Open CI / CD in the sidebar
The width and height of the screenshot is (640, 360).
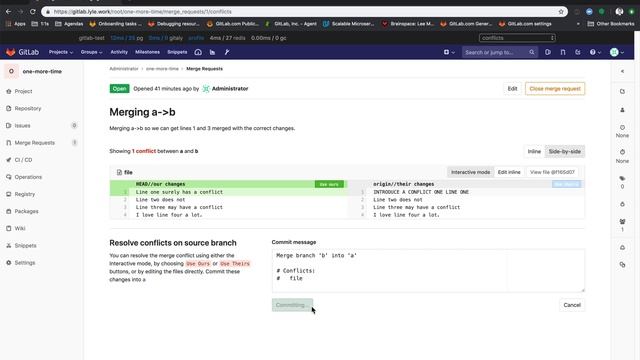(23, 160)
